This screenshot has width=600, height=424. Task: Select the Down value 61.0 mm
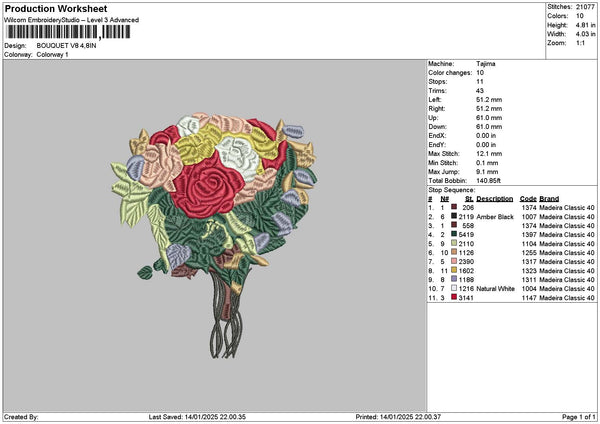pyautogui.click(x=489, y=127)
